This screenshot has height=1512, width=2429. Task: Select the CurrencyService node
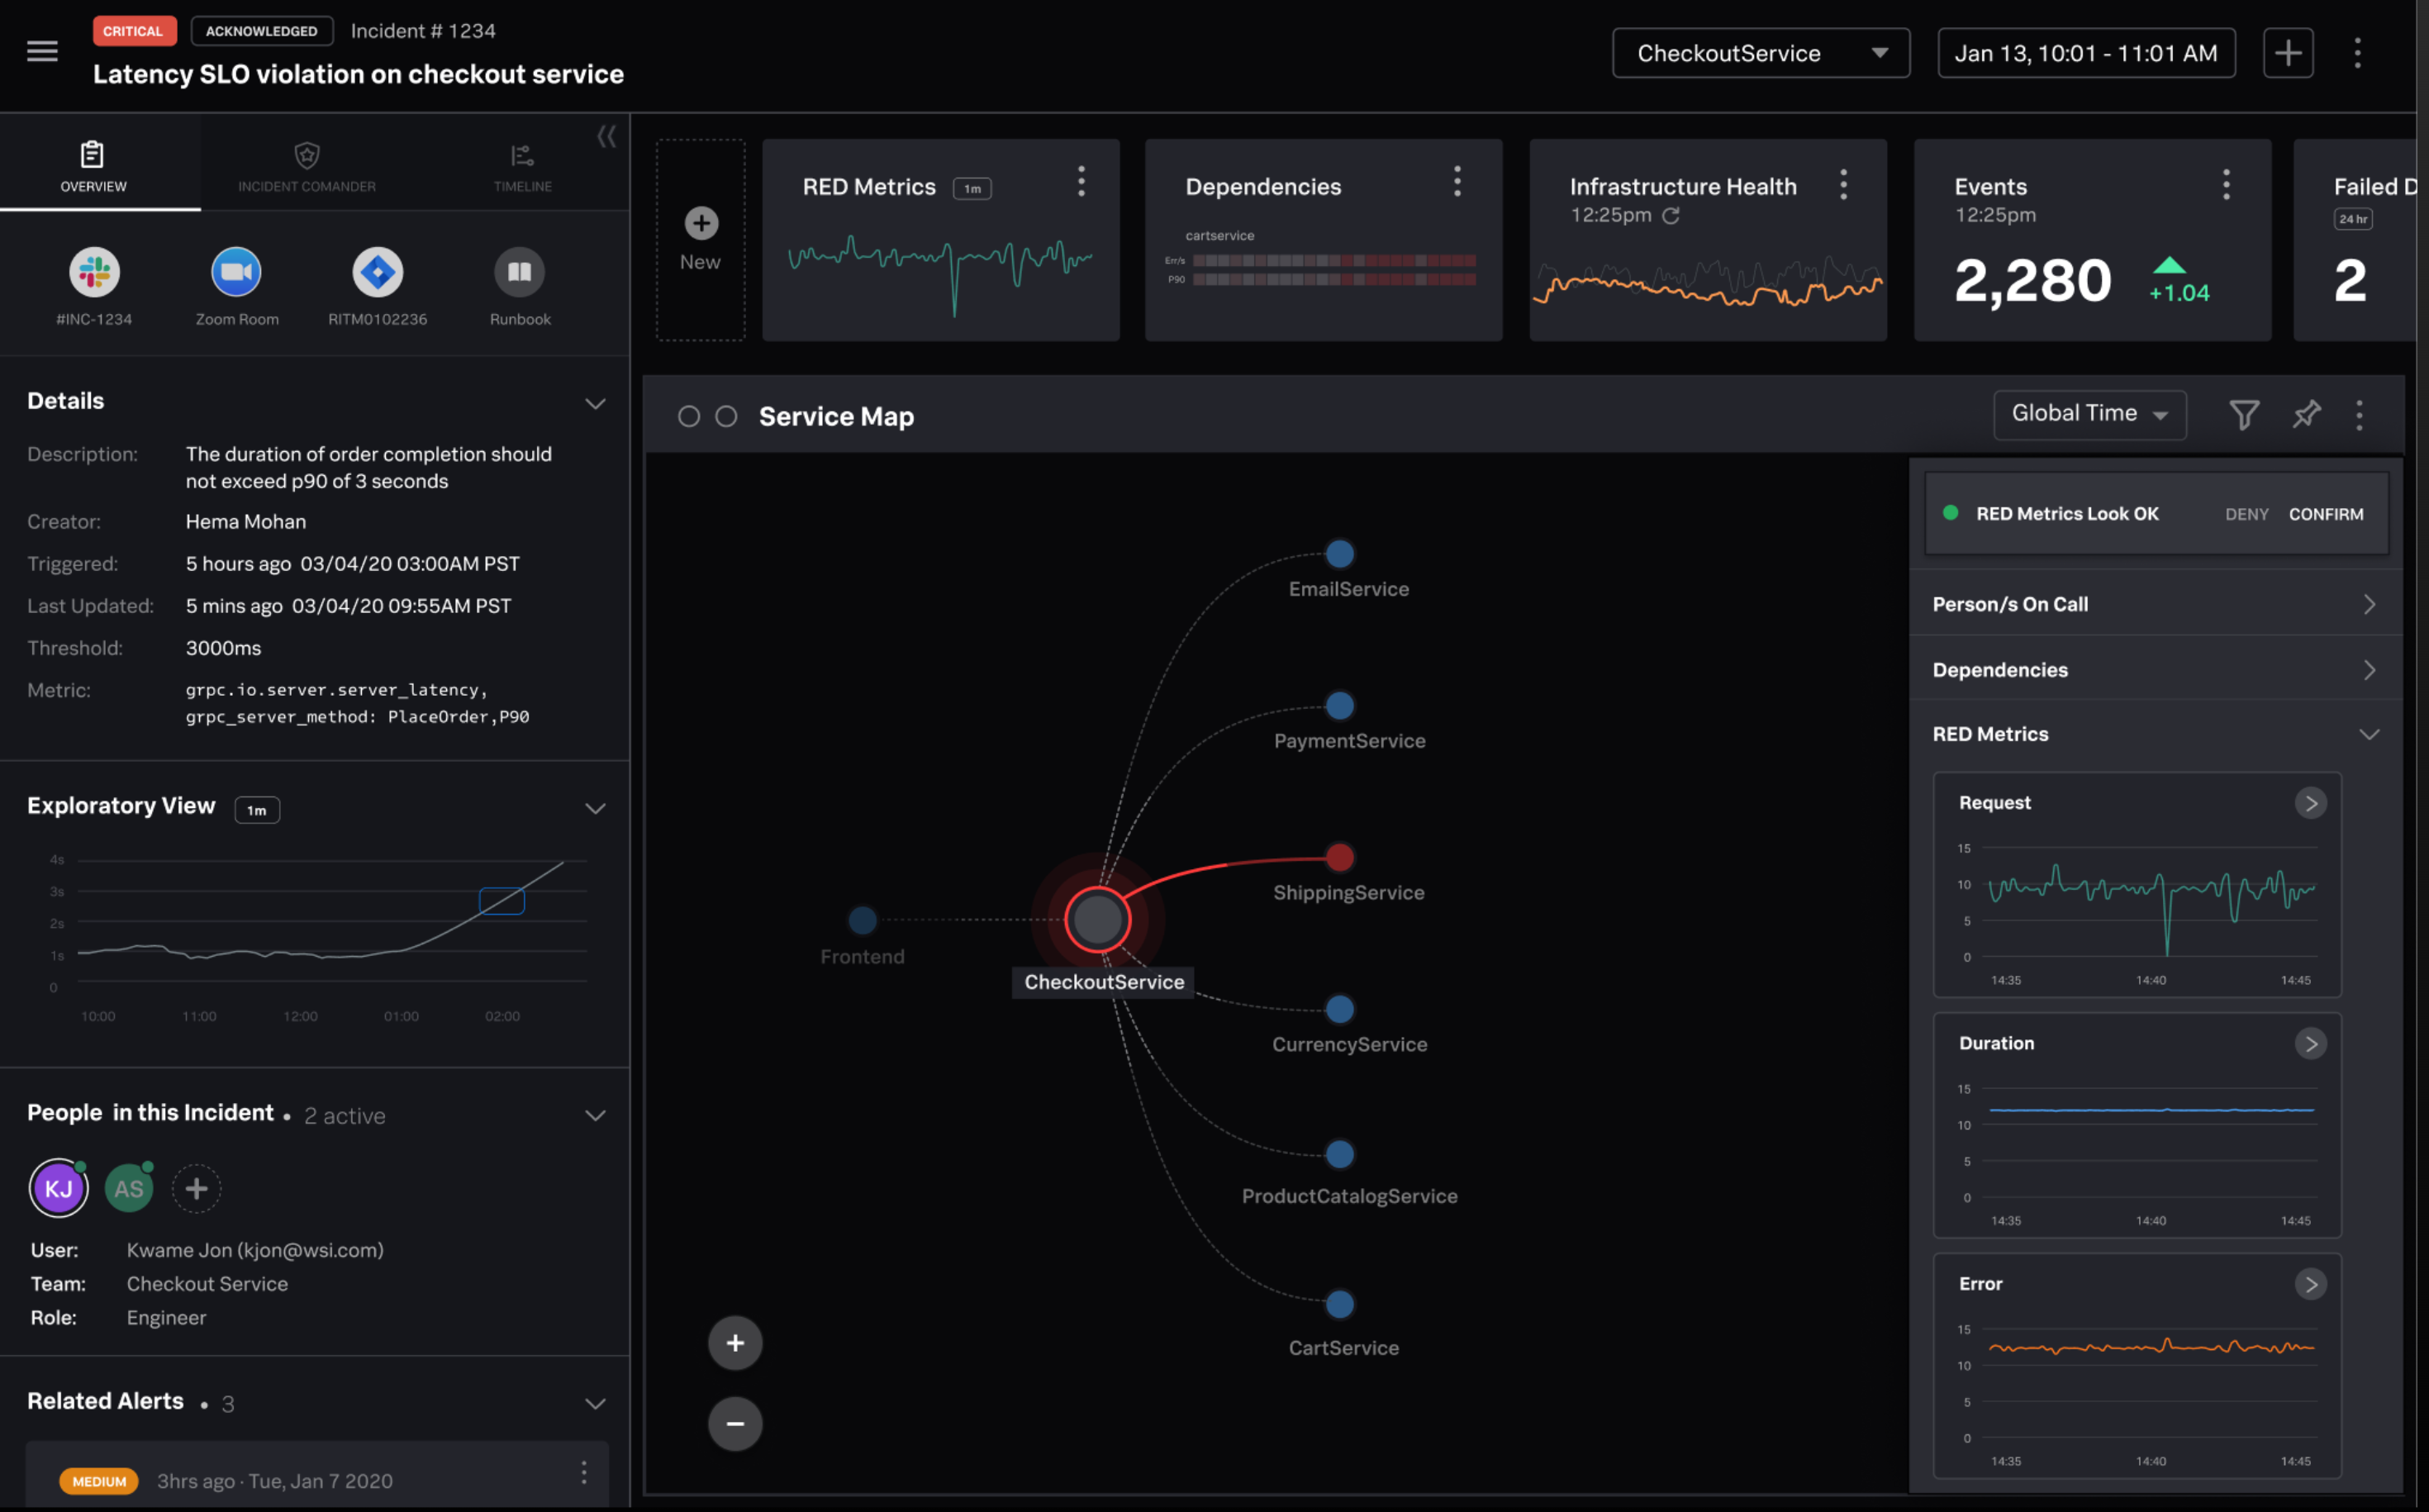click(1340, 1009)
